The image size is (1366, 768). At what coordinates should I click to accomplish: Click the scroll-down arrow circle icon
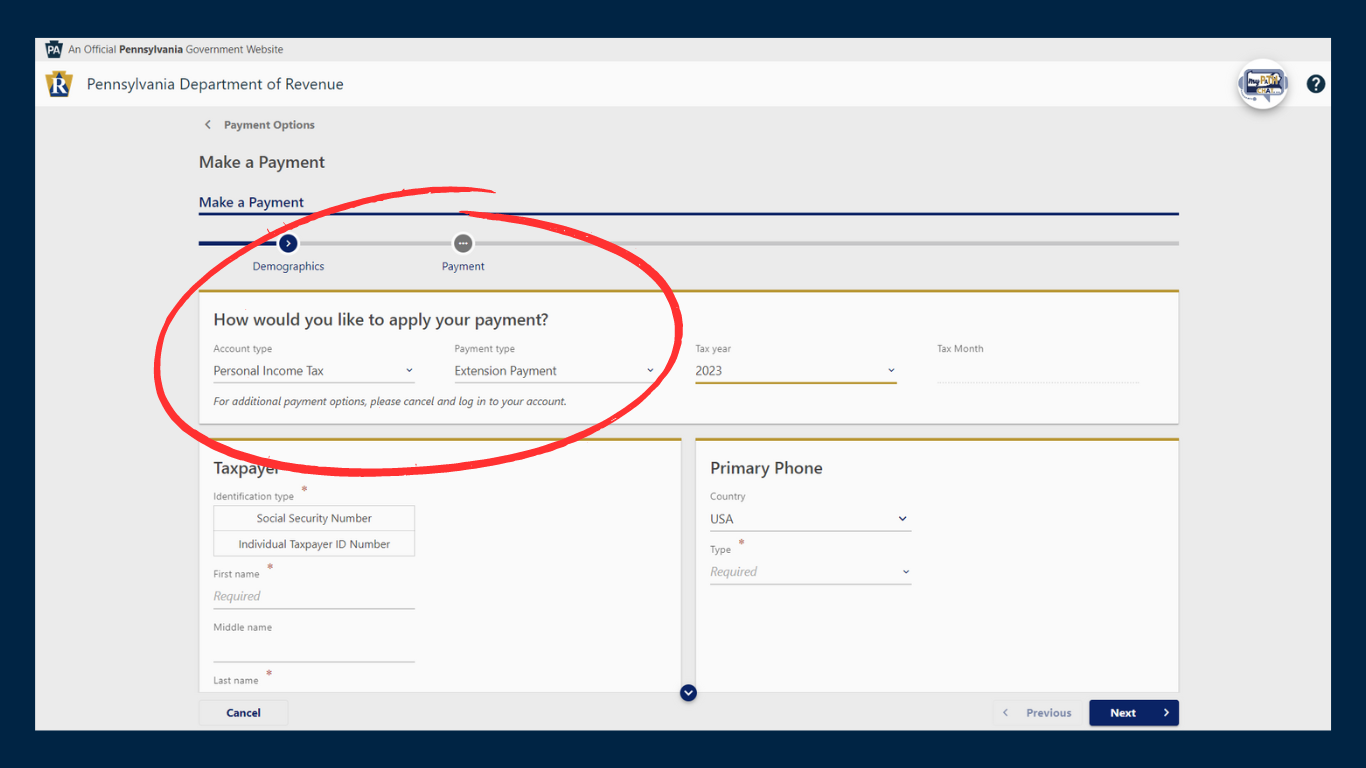click(688, 693)
